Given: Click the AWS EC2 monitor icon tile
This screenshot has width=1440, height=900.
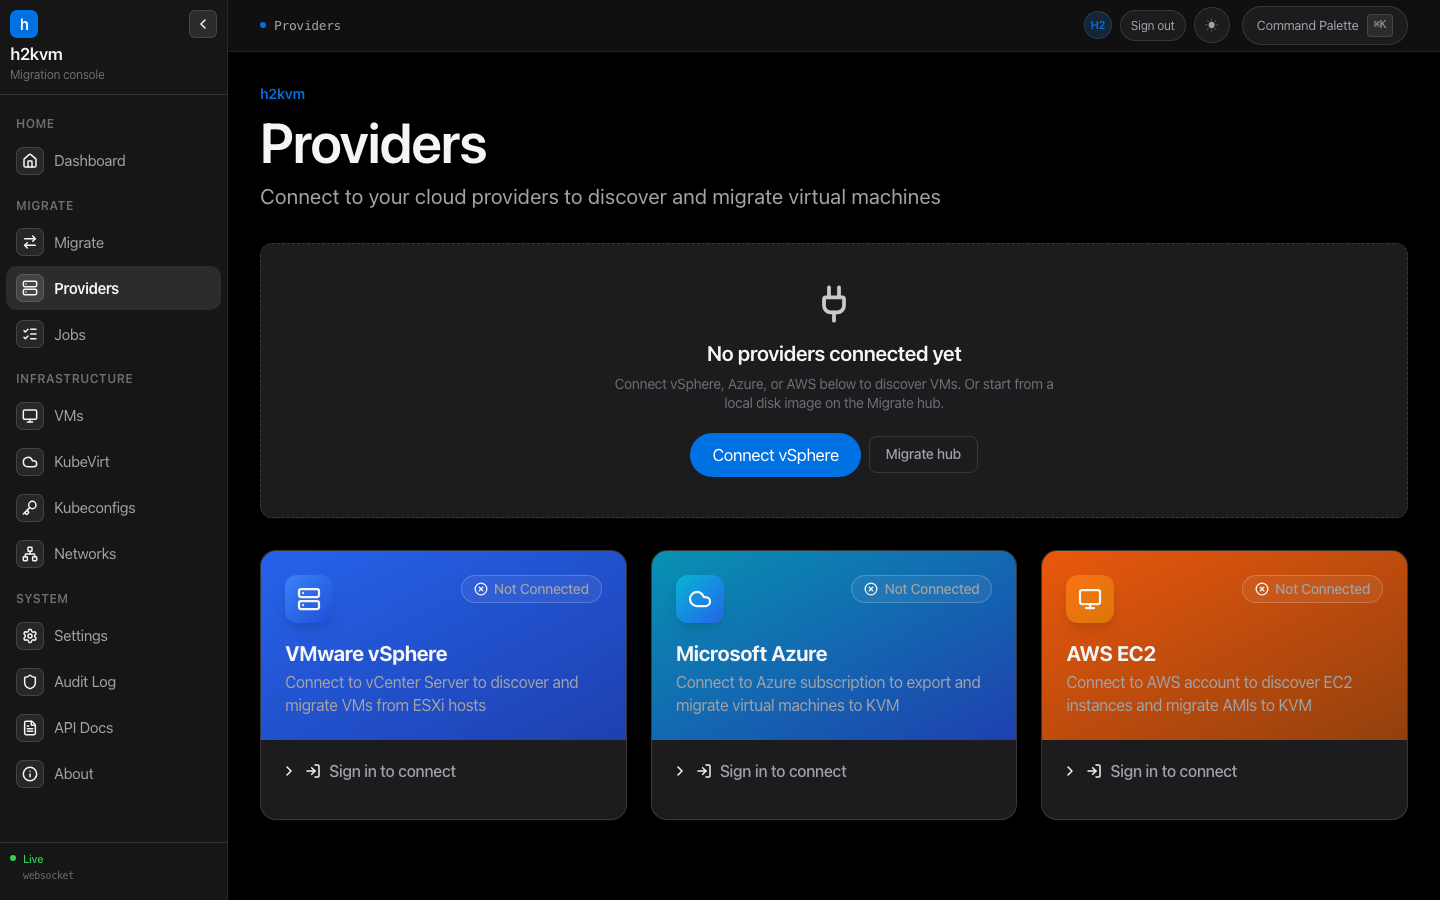Looking at the screenshot, I should point(1090,599).
